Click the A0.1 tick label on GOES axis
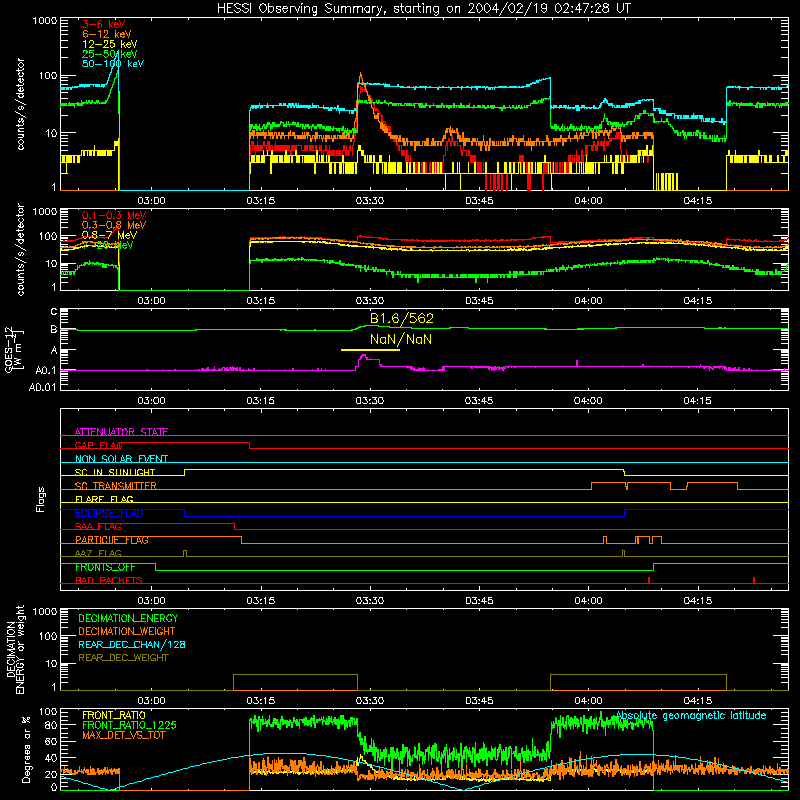Image resolution: width=800 pixels, height=800 pixels. (x=46, y=370)
